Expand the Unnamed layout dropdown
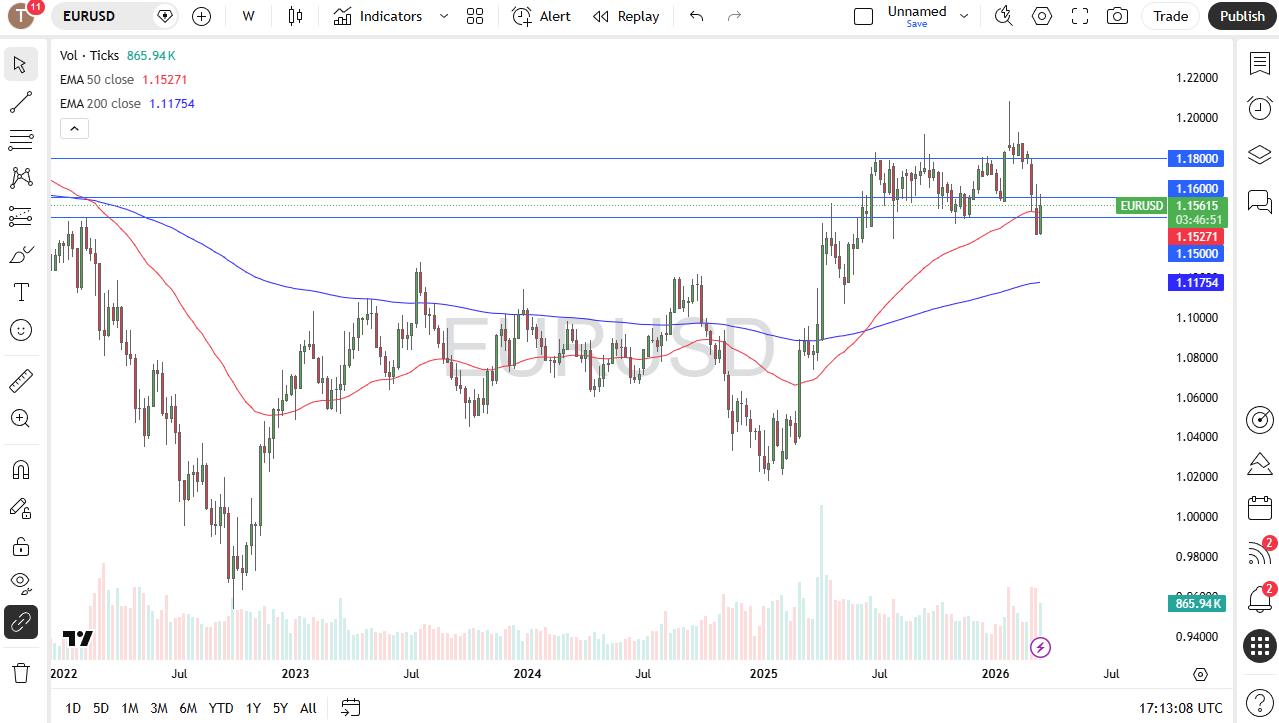This screenshot has width=1279, height=723. tap(962, 16)
